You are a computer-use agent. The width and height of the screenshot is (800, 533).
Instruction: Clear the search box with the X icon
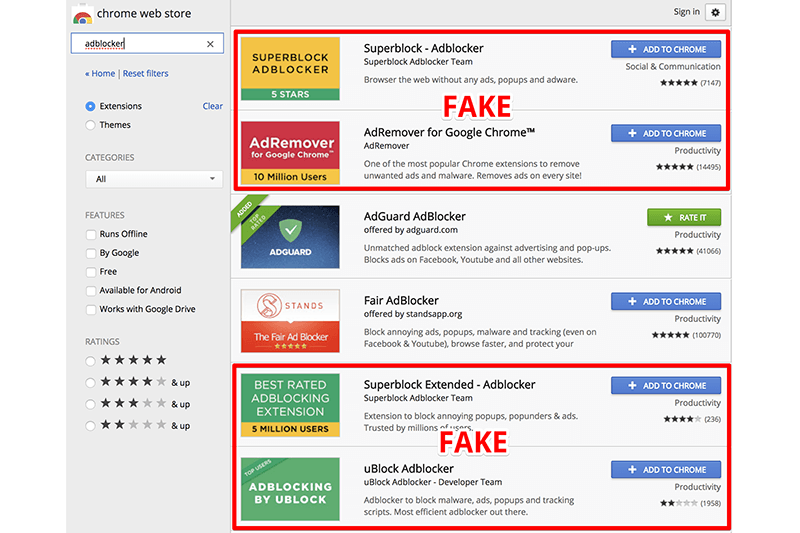click(x=210, y=44)
